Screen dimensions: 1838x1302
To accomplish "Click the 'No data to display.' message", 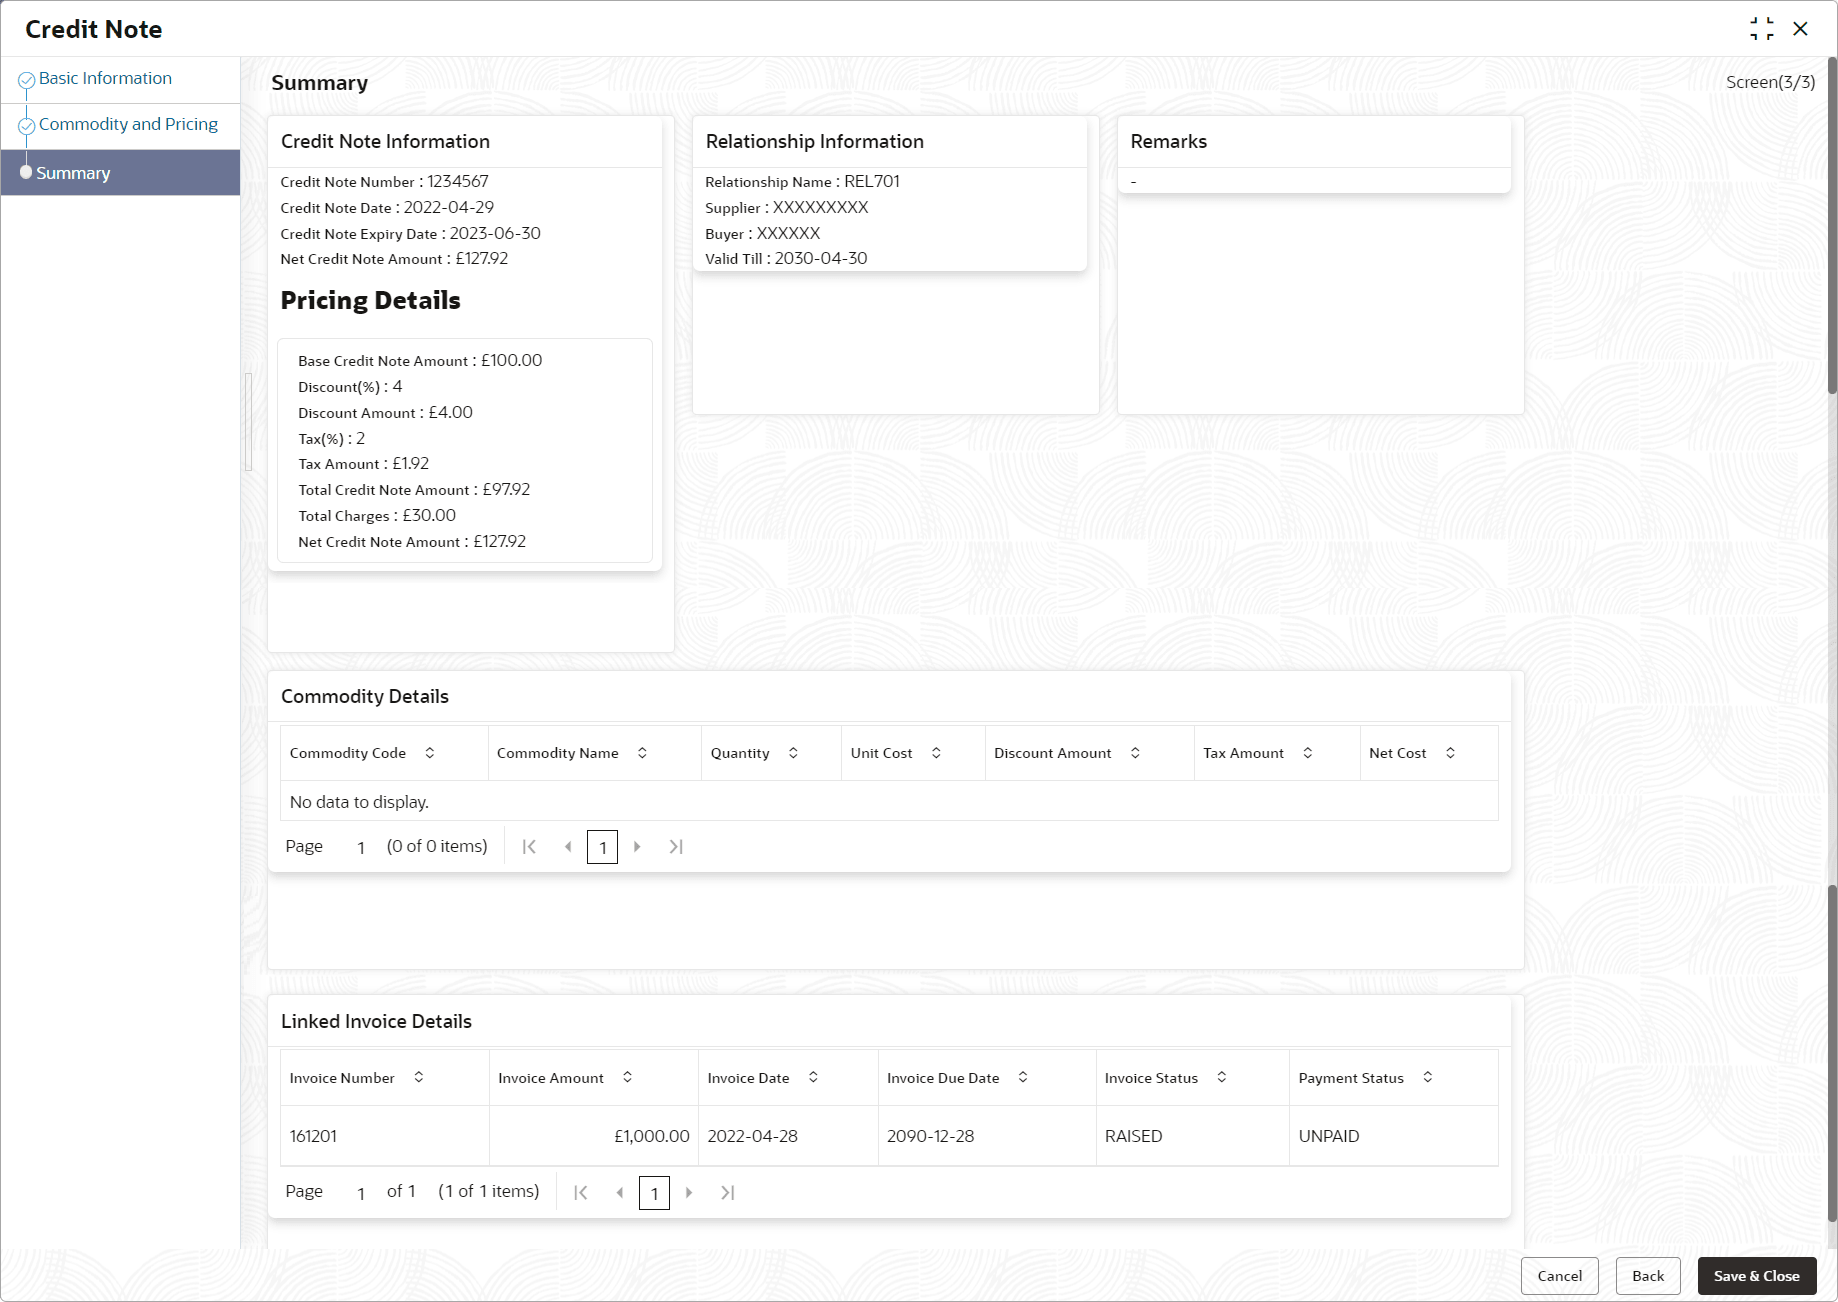I will [x=359, y=802].
